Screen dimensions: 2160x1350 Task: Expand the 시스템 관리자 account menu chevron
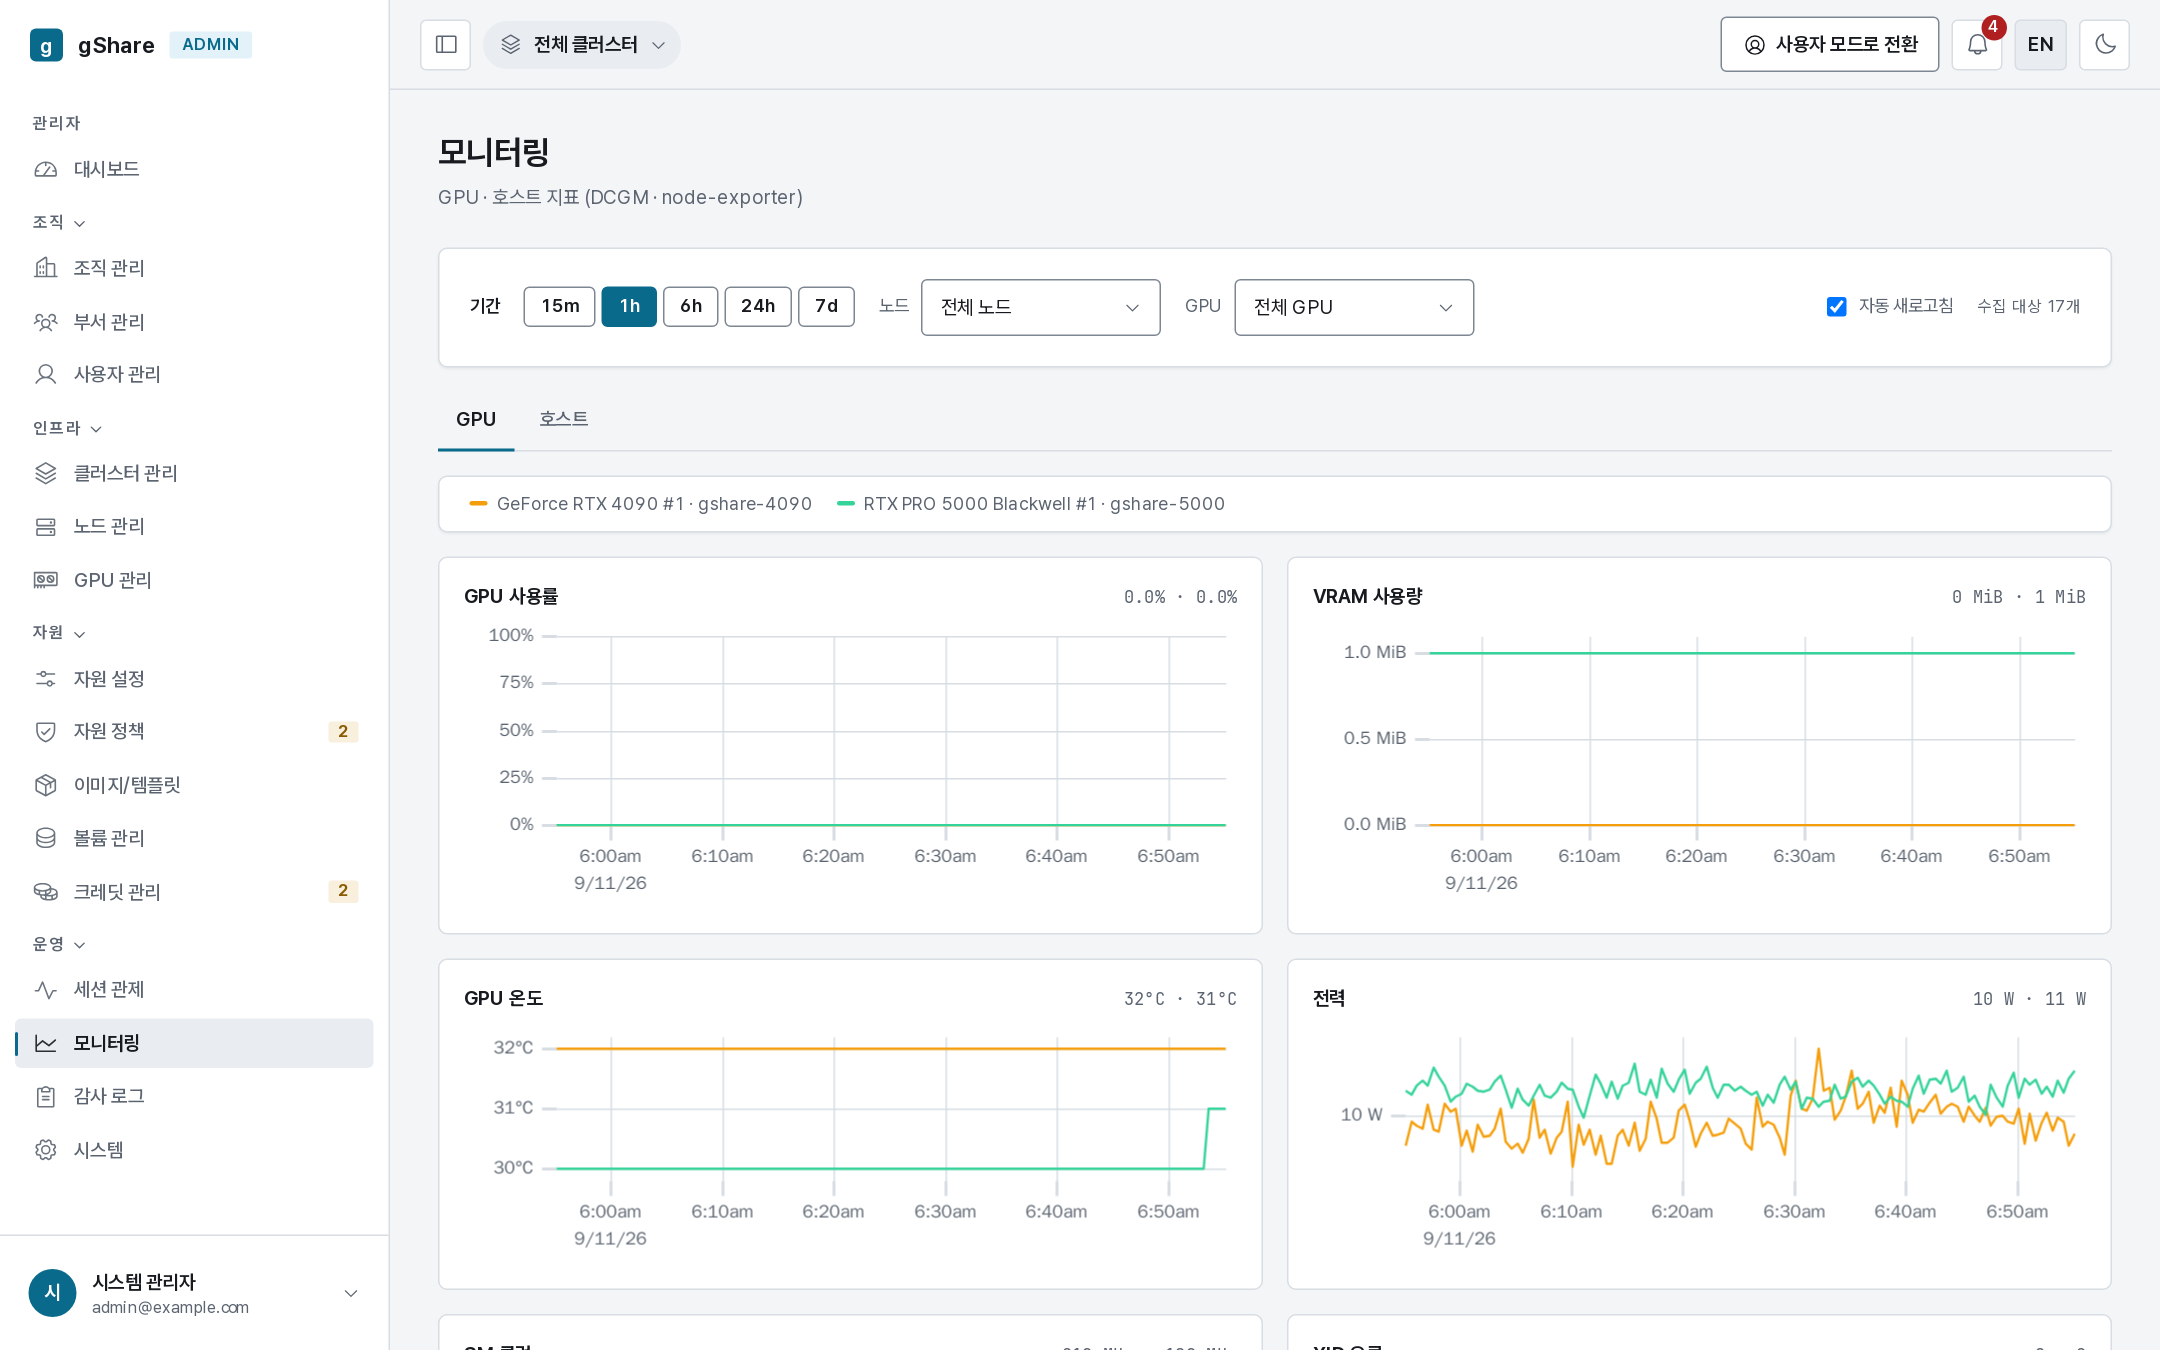(x=351, y=1293)
